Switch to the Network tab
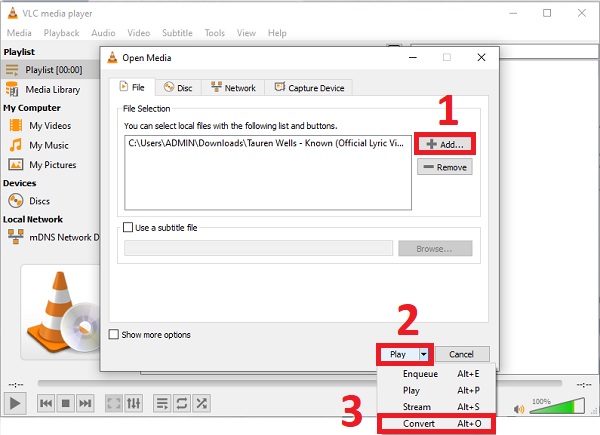The width and height of the screenshot is (600, 435). 233,88
